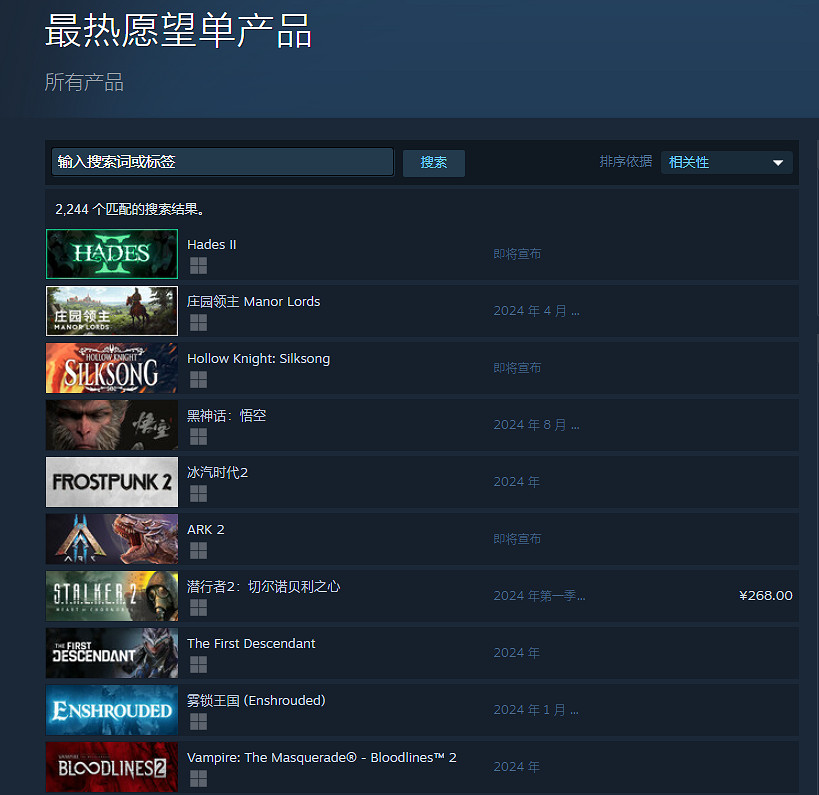This screenshot has height=795, width=819.
Task: Select the ARK 2 cover thumbnail
Action: click(x=111, y=539)
